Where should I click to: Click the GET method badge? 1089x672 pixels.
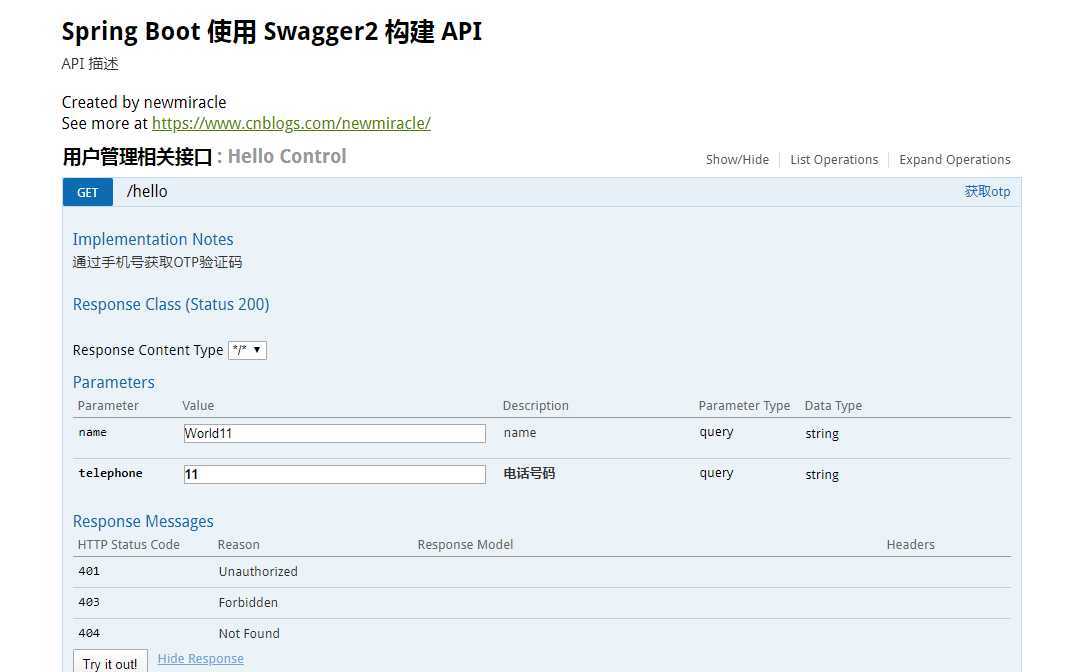coord(88,192)
